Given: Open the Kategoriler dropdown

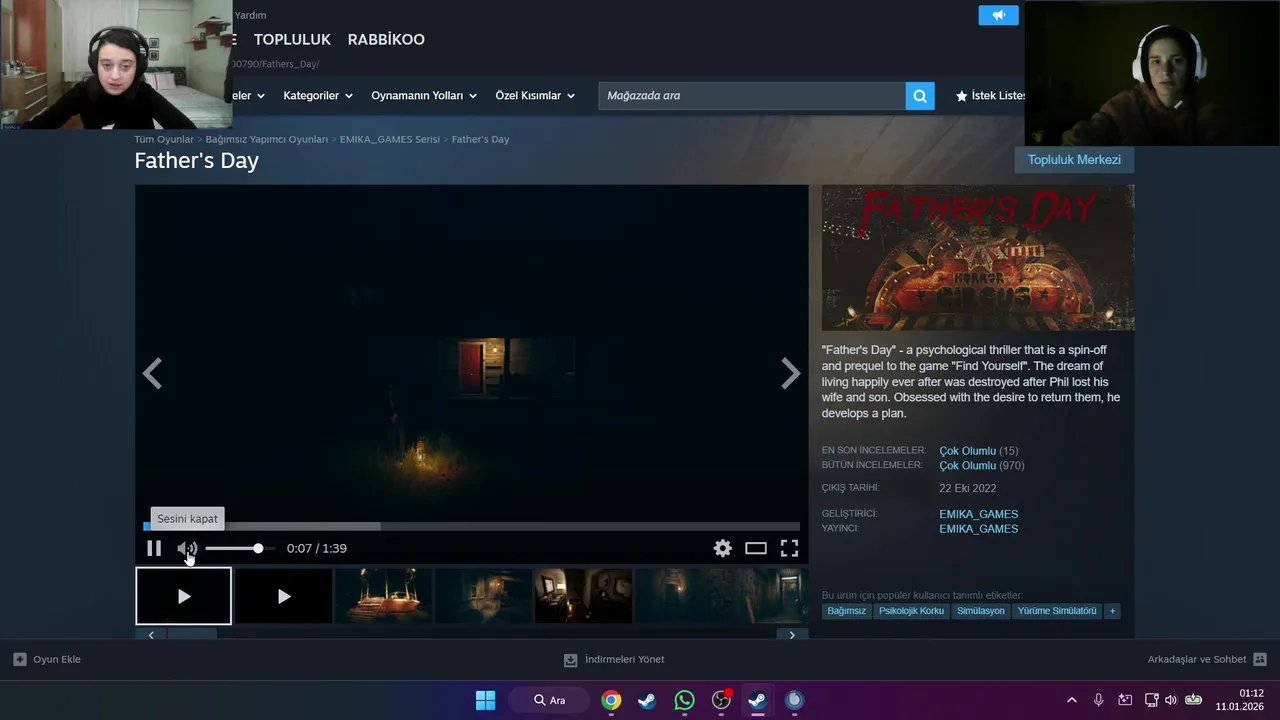Looking at the screenshot, I should coord(318,96).
